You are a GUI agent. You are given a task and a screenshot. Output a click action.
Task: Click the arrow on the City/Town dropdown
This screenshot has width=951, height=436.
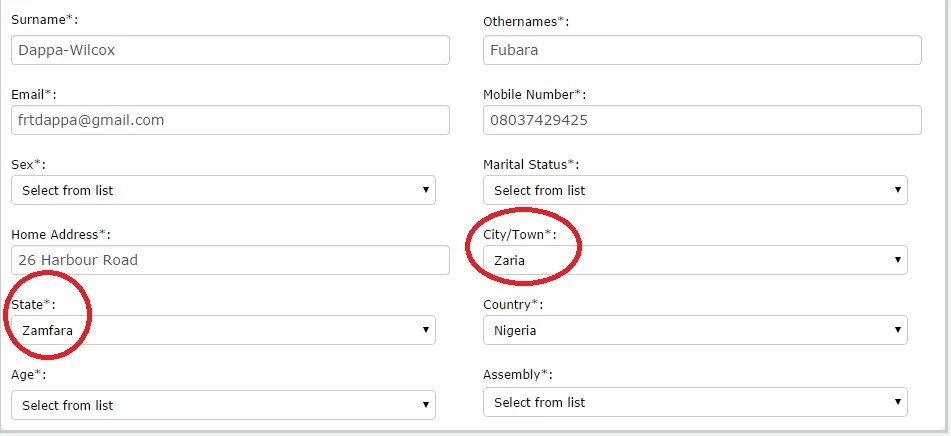point(898,260)
